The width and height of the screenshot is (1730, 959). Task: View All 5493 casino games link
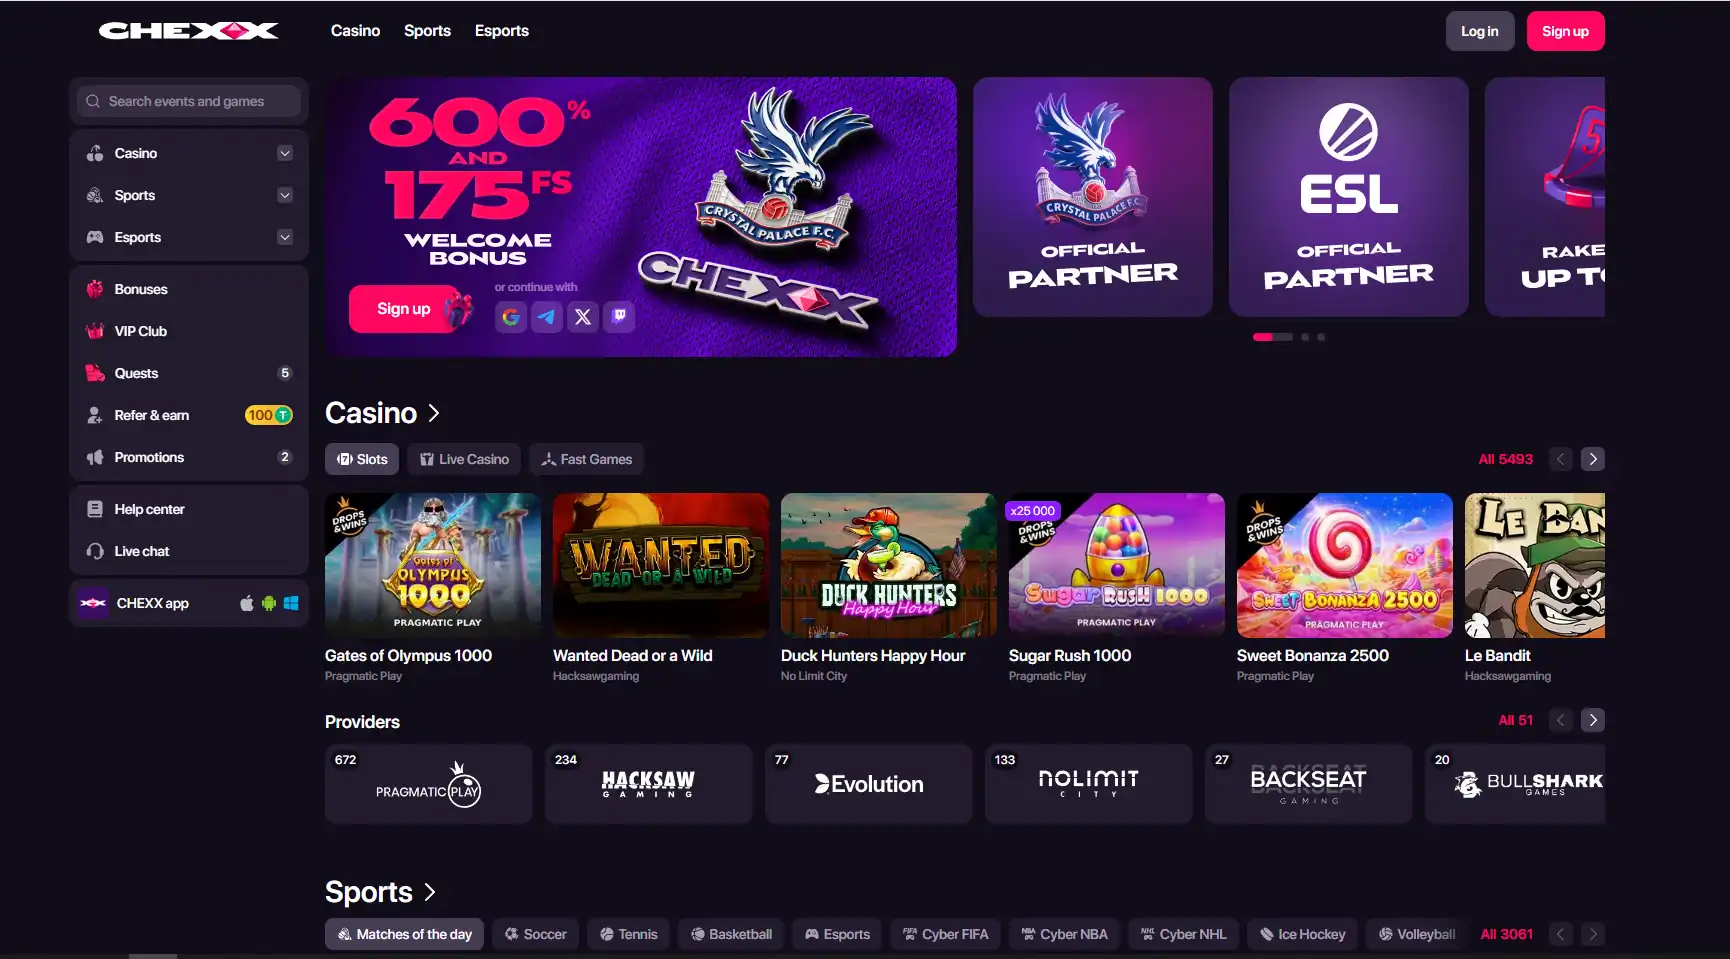click(1506, 459)
